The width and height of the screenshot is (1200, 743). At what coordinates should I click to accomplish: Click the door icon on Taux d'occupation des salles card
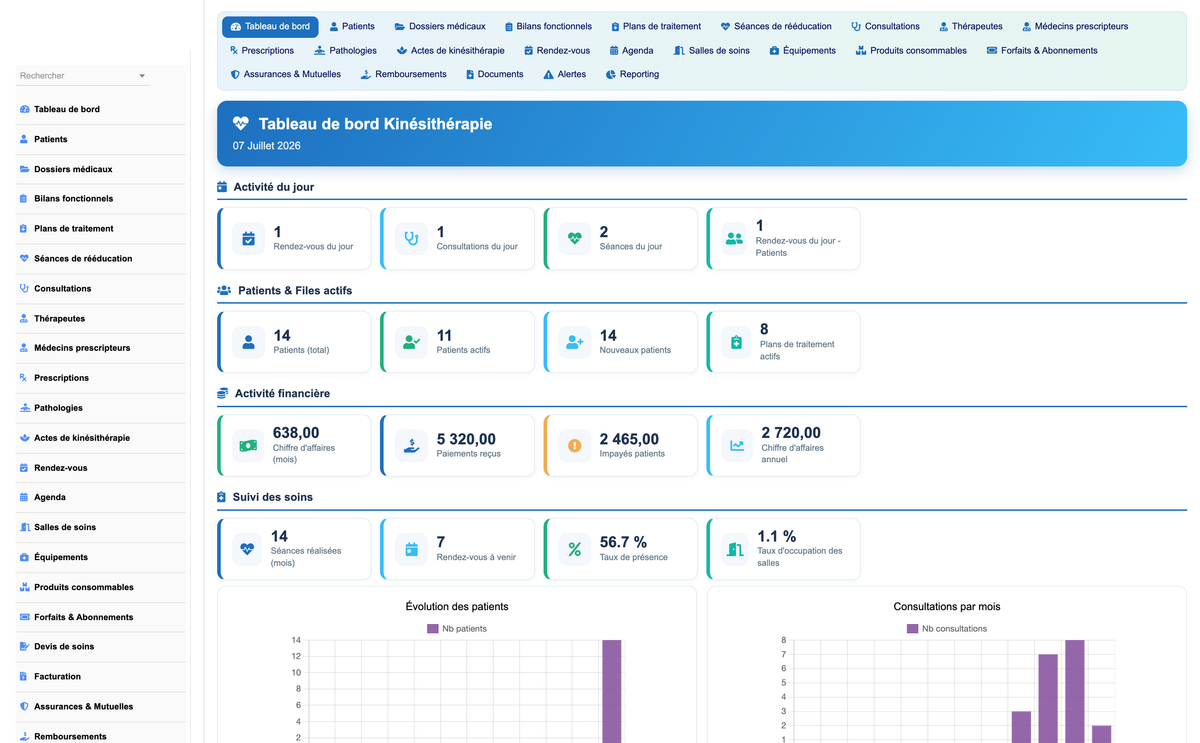click(x=736, y=549)
